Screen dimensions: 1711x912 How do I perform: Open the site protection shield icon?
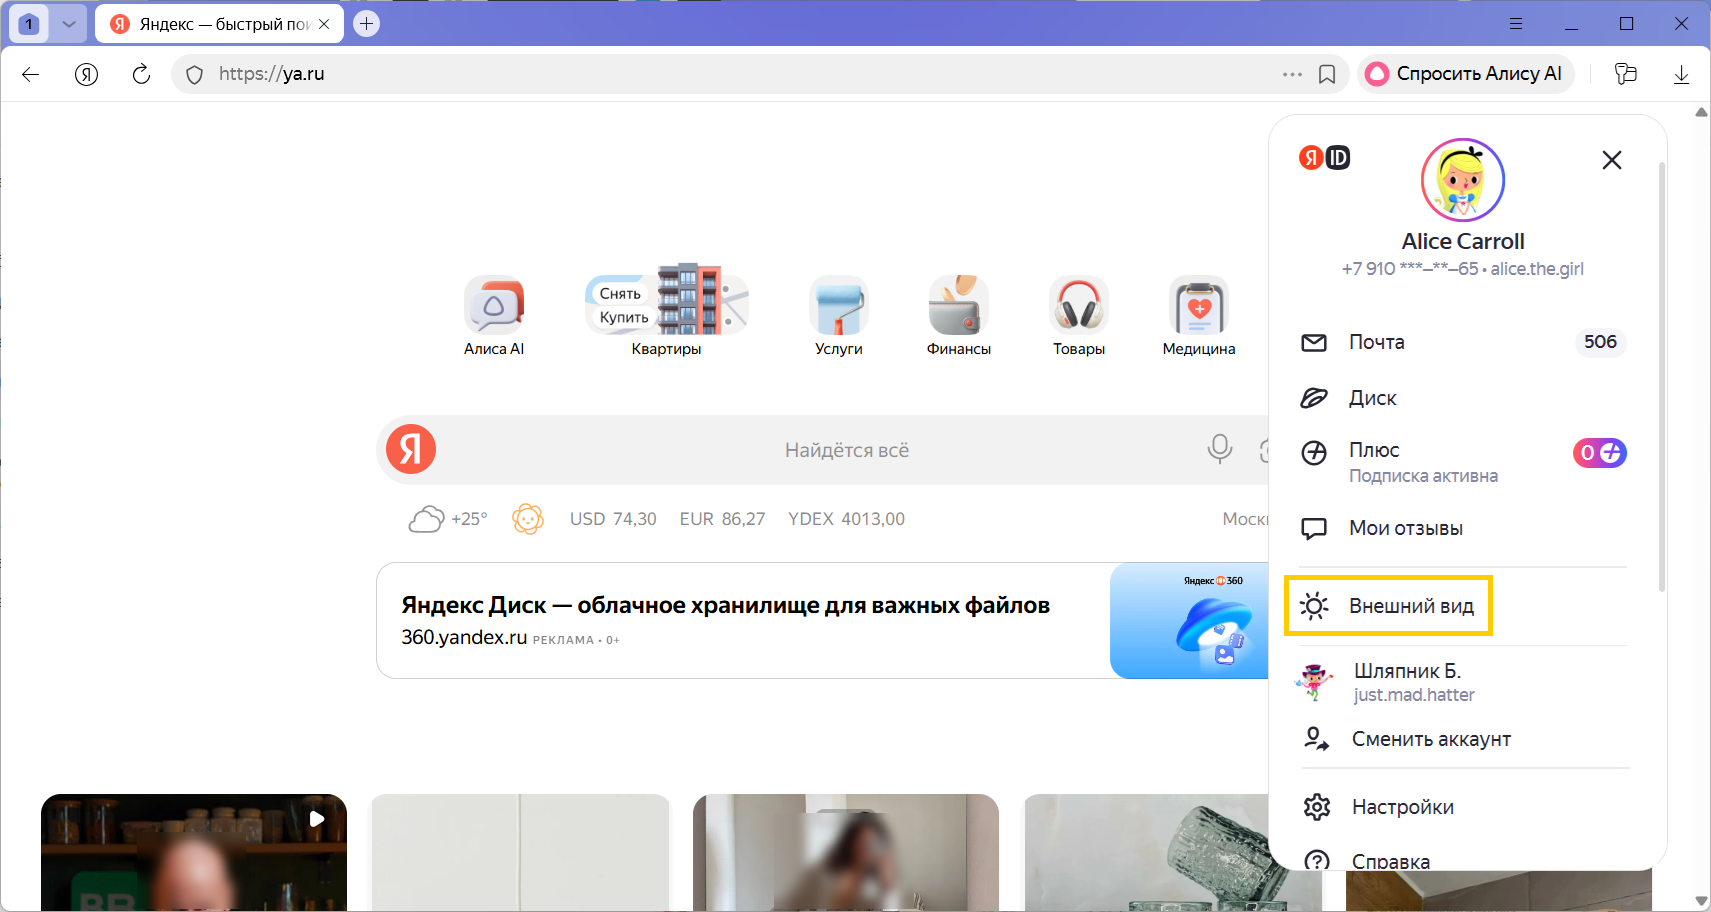(x=194, y=74)
